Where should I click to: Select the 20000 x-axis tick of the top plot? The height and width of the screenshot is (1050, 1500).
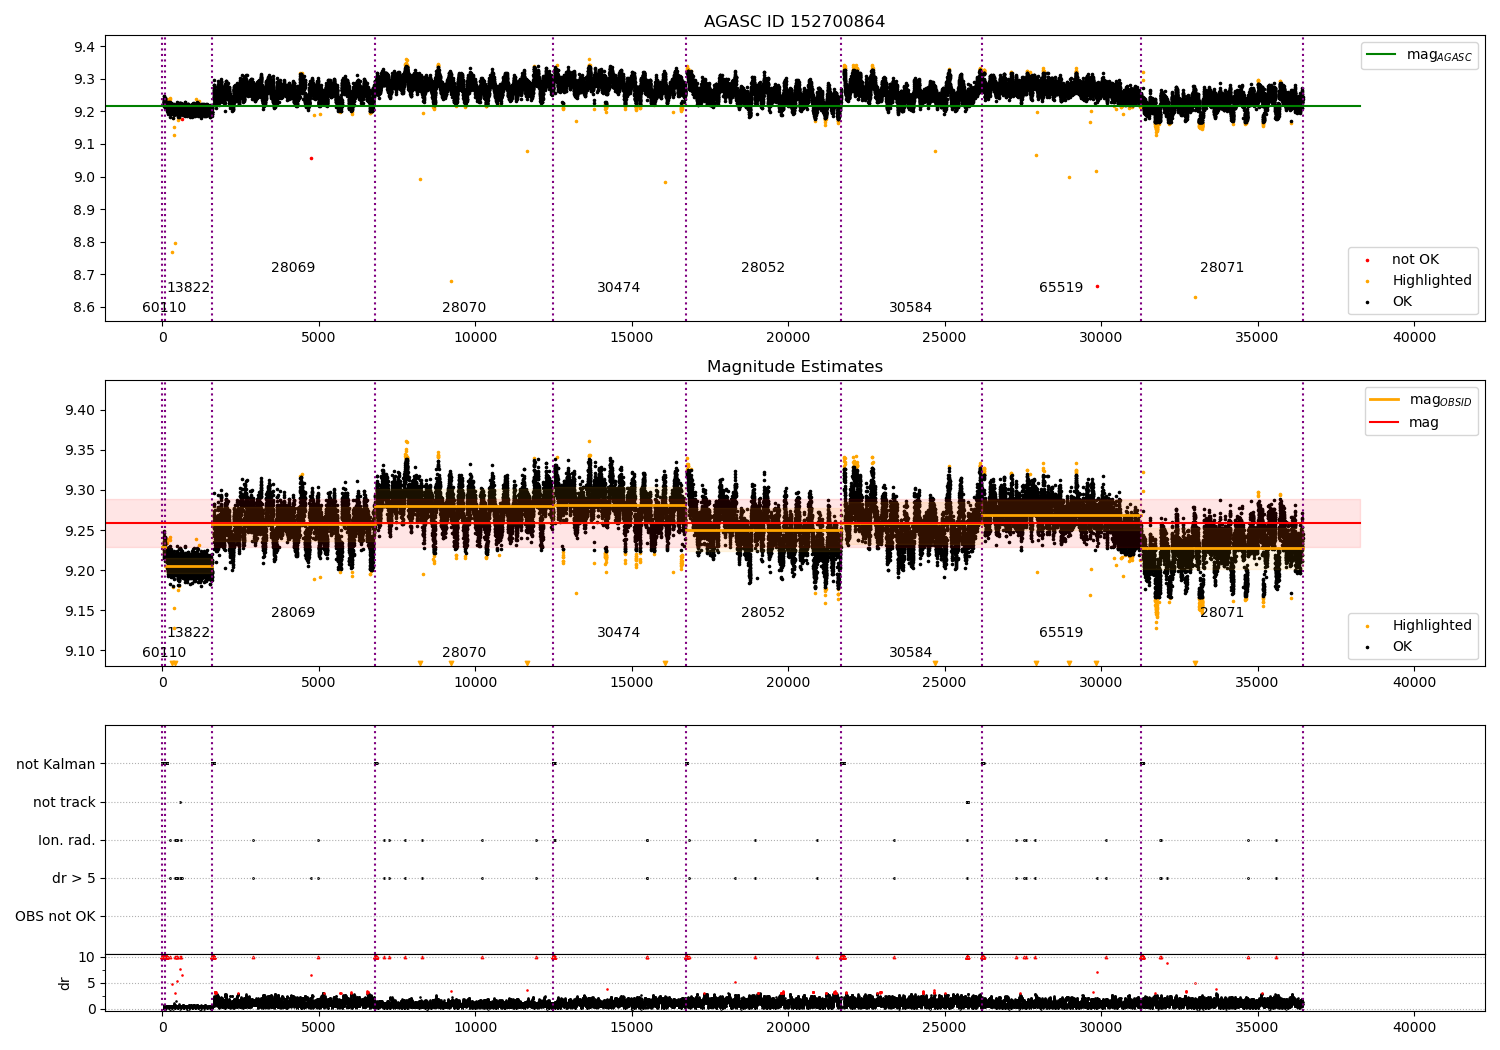coord(788,338)
